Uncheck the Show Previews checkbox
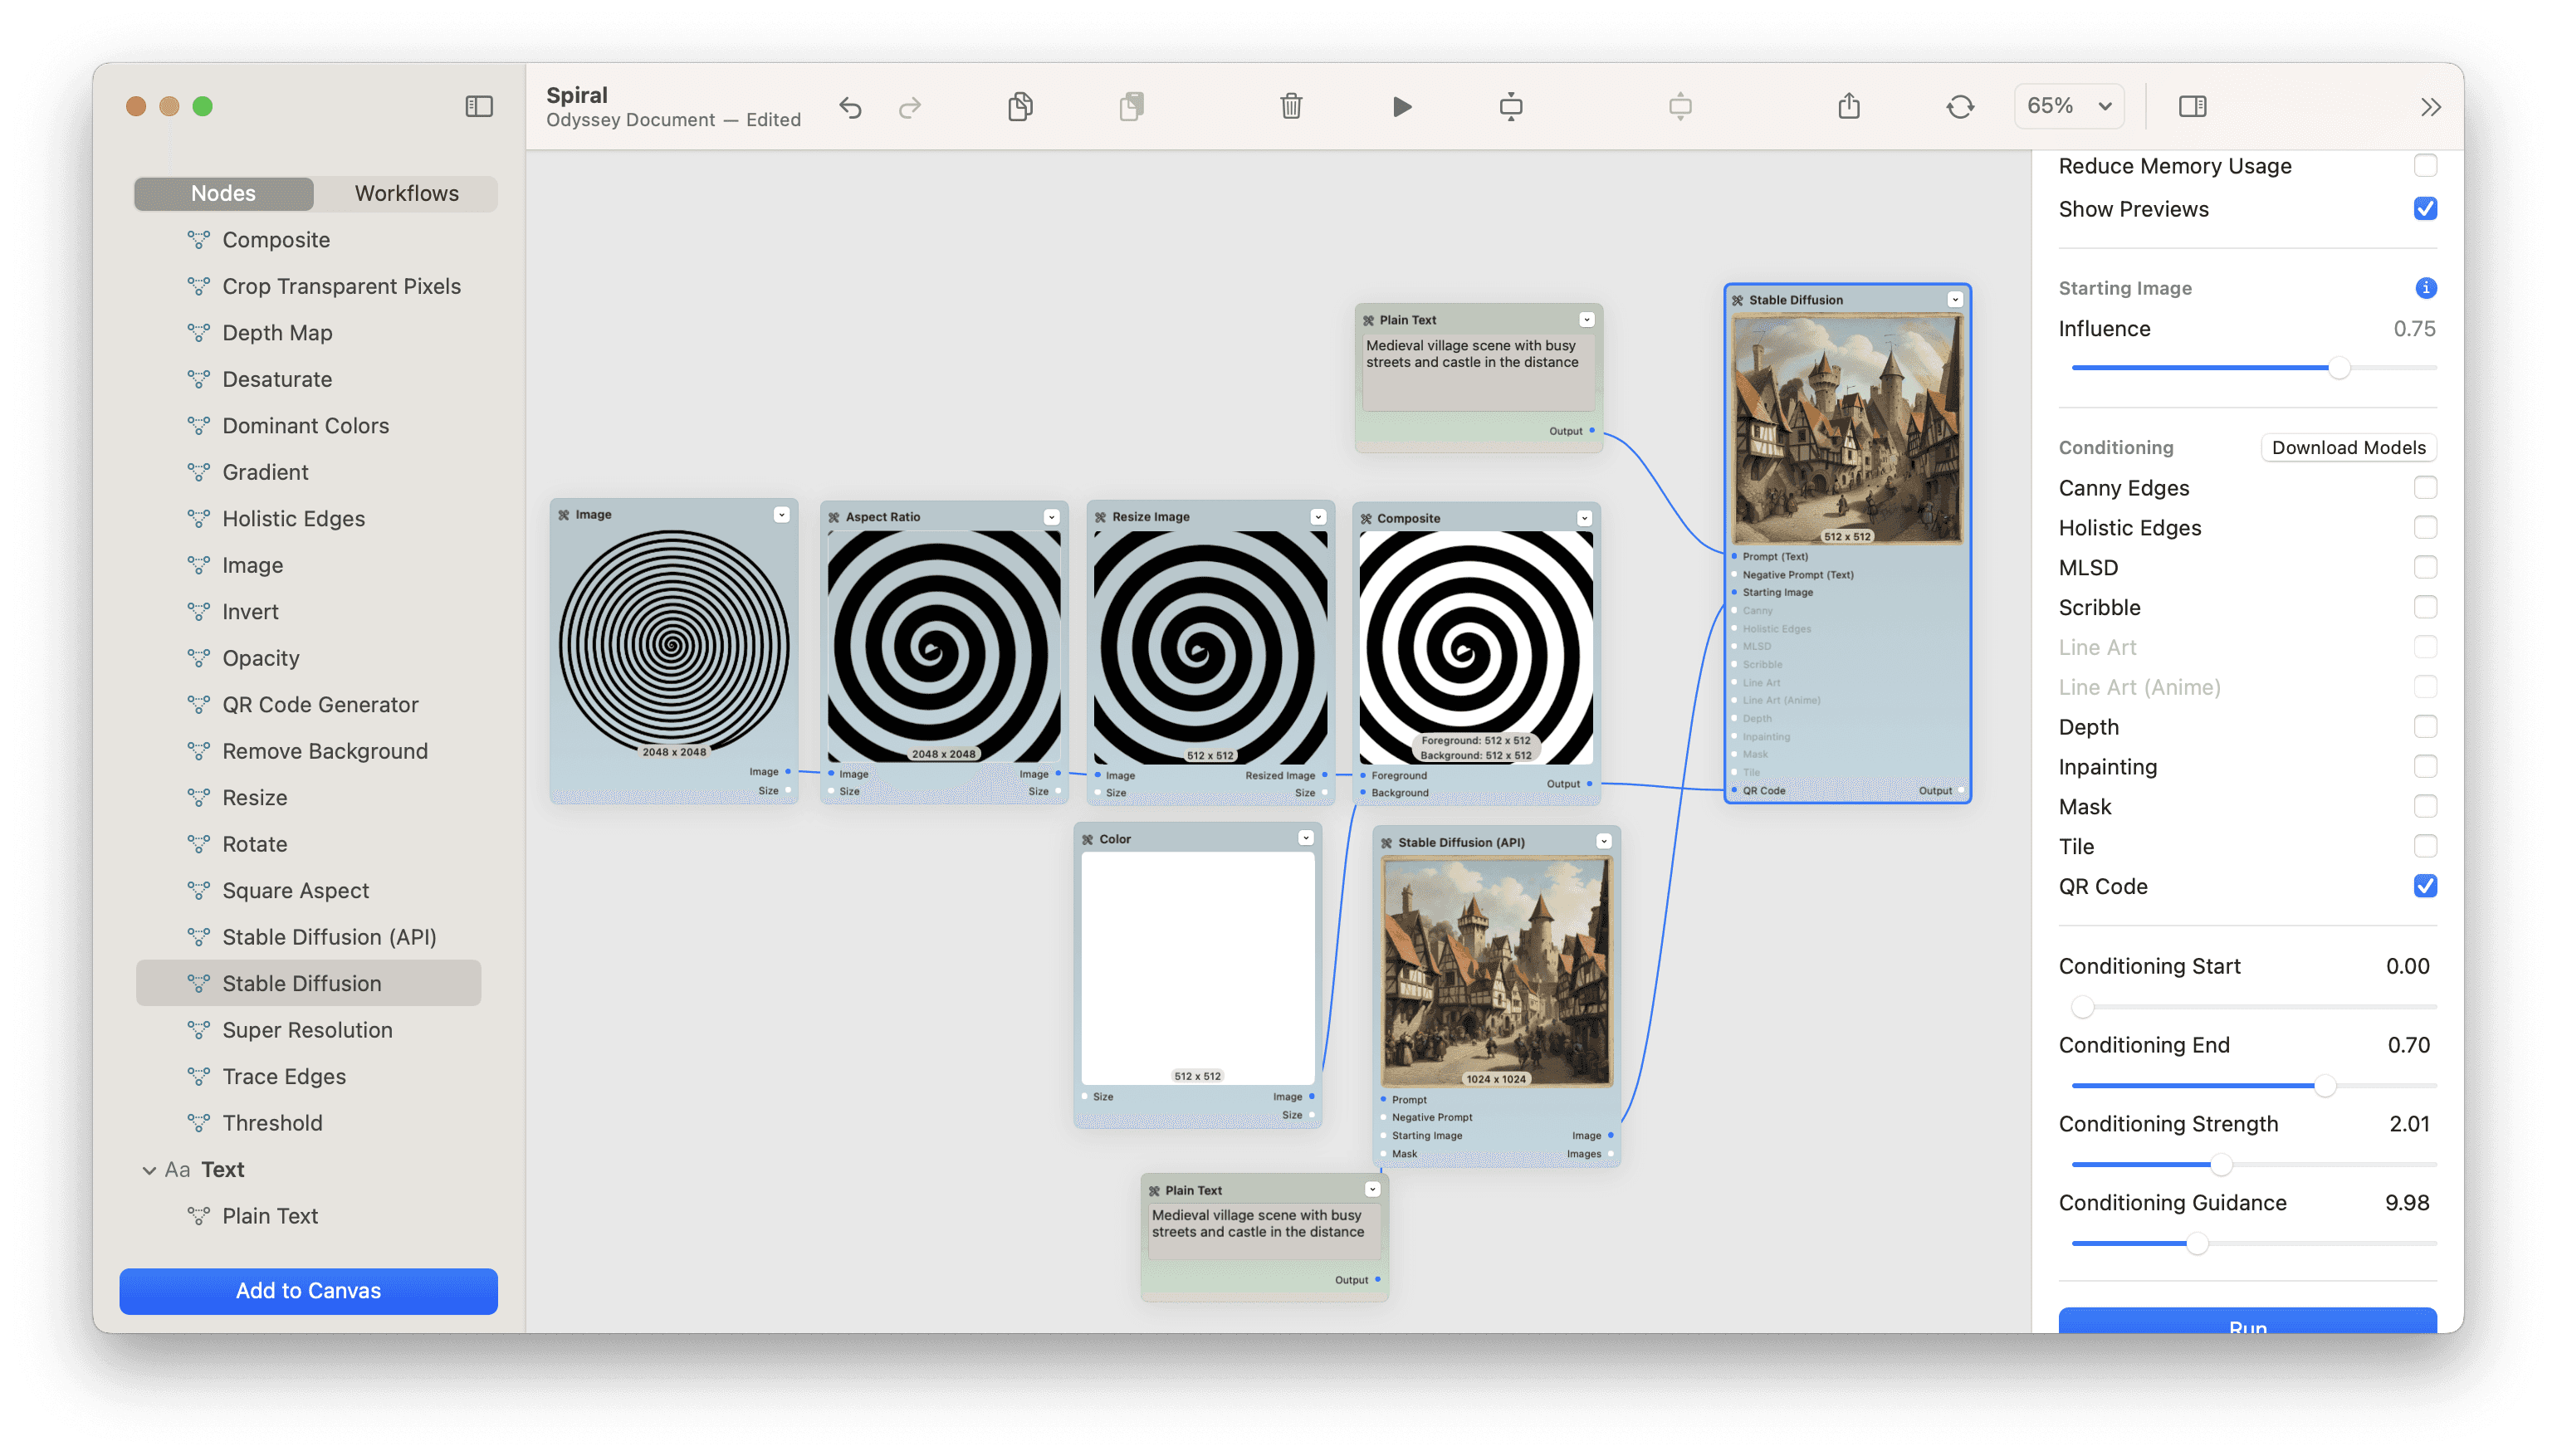 2424,209
